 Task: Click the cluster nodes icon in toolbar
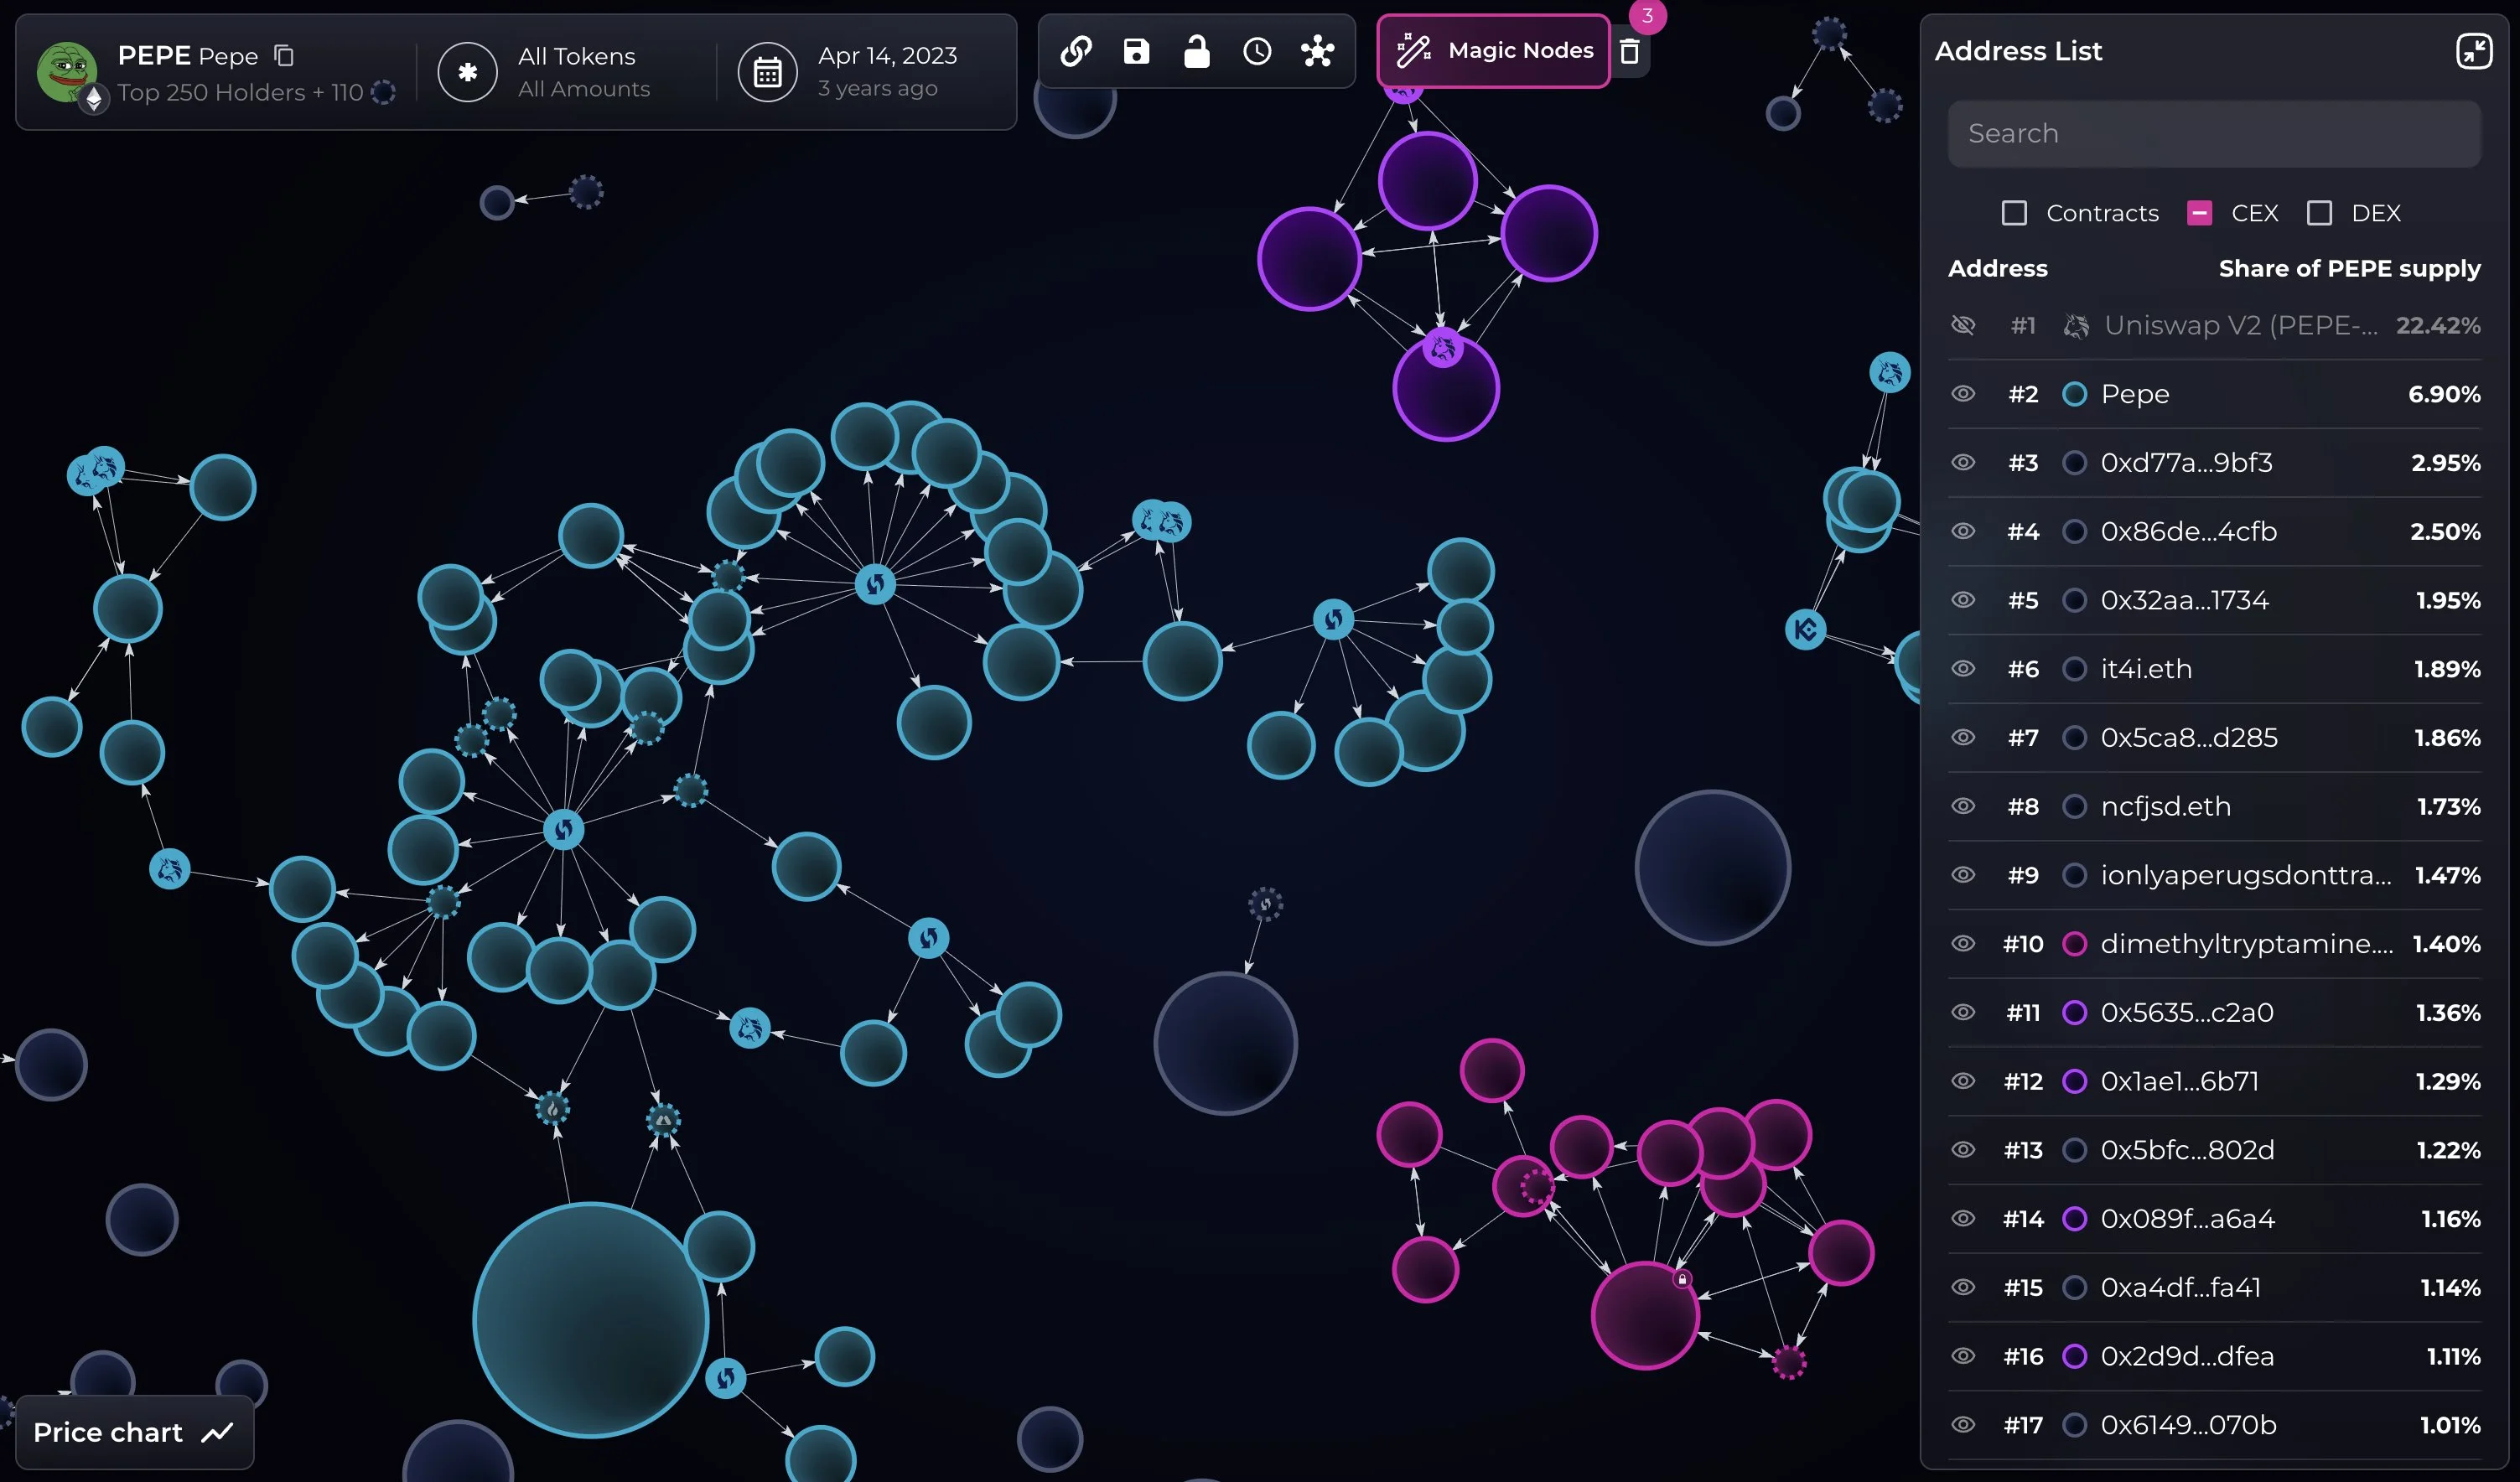point(1318,51)
